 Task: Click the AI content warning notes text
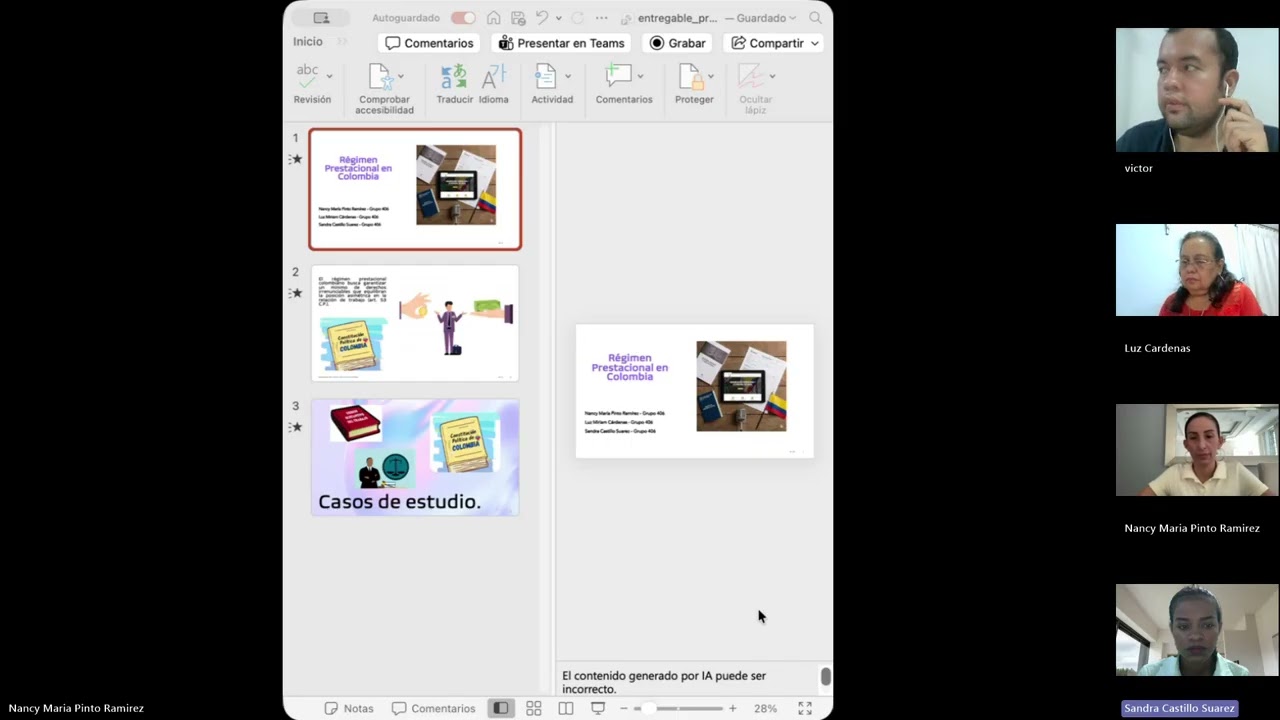coord(664,682)
